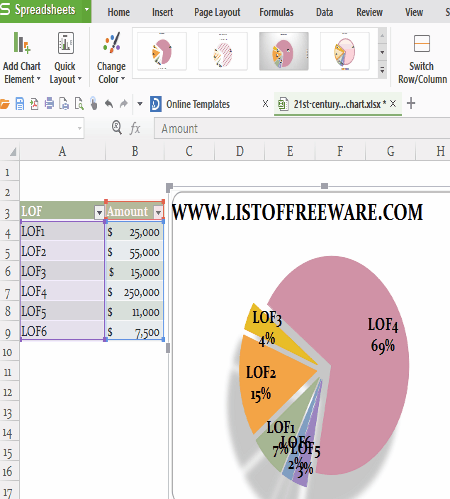Expand the quick access toolbar customize arrow
Screen dimensions: 450x499
[x=140, y=104]
